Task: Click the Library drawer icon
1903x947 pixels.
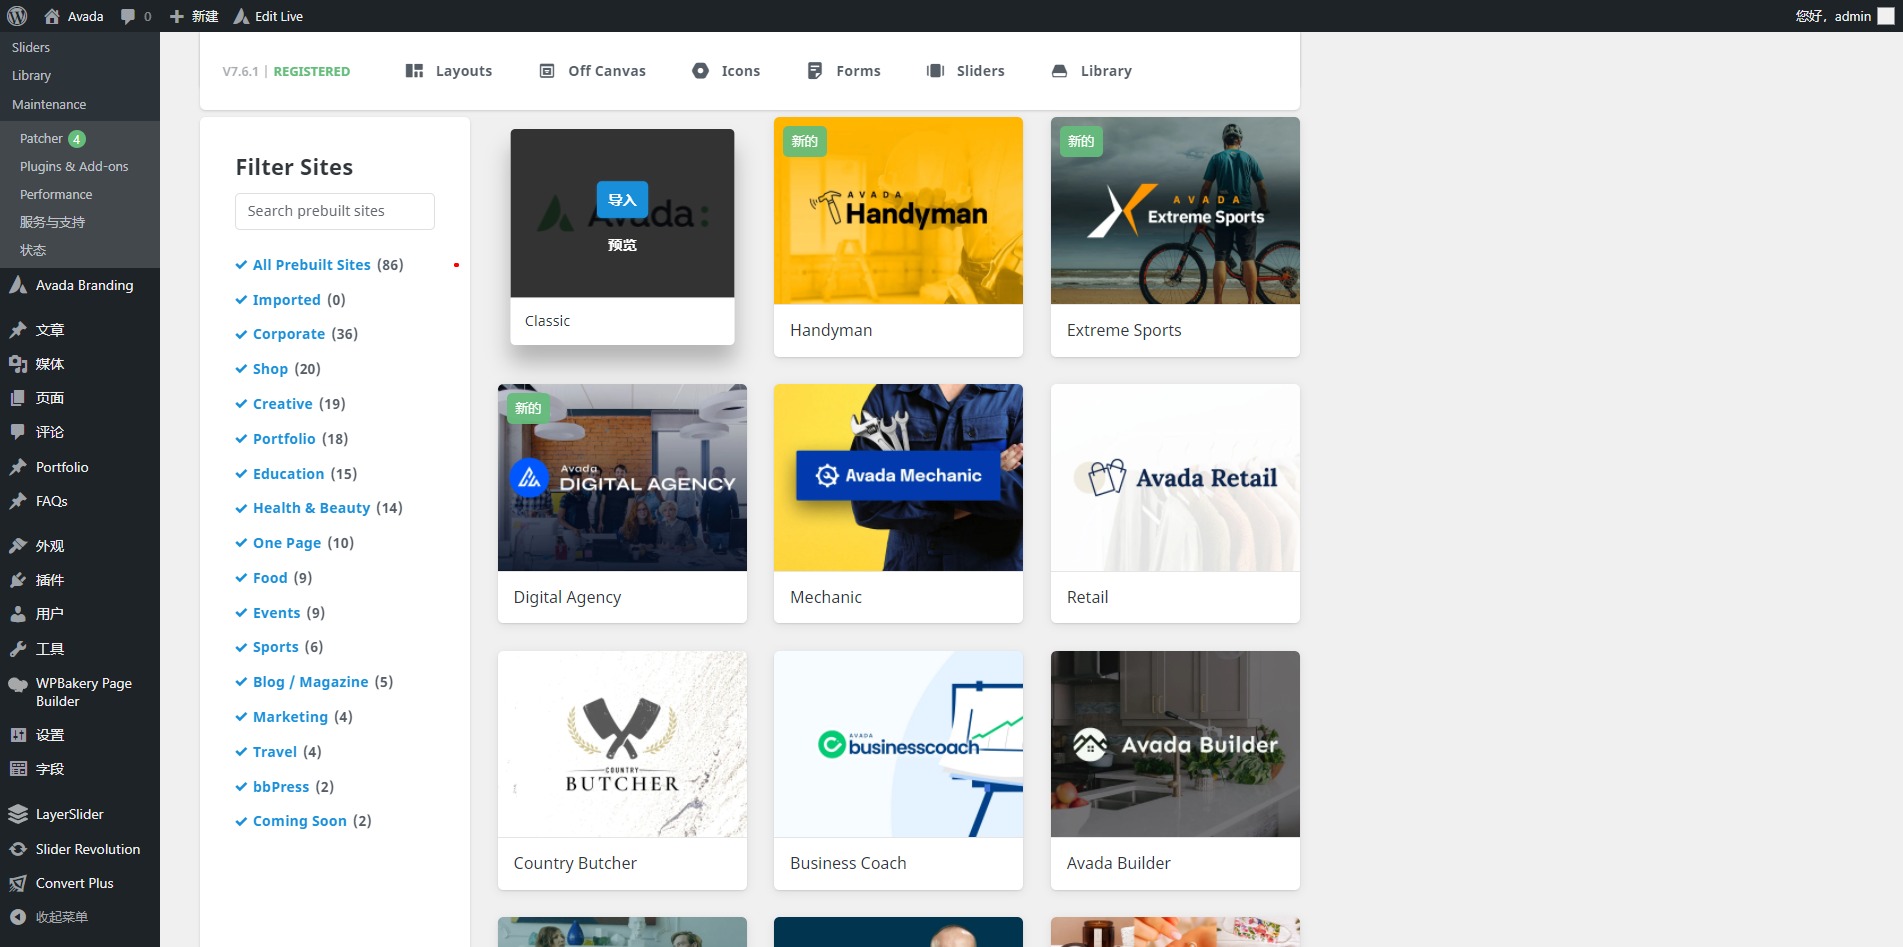Action: (x=1059, y=71)
